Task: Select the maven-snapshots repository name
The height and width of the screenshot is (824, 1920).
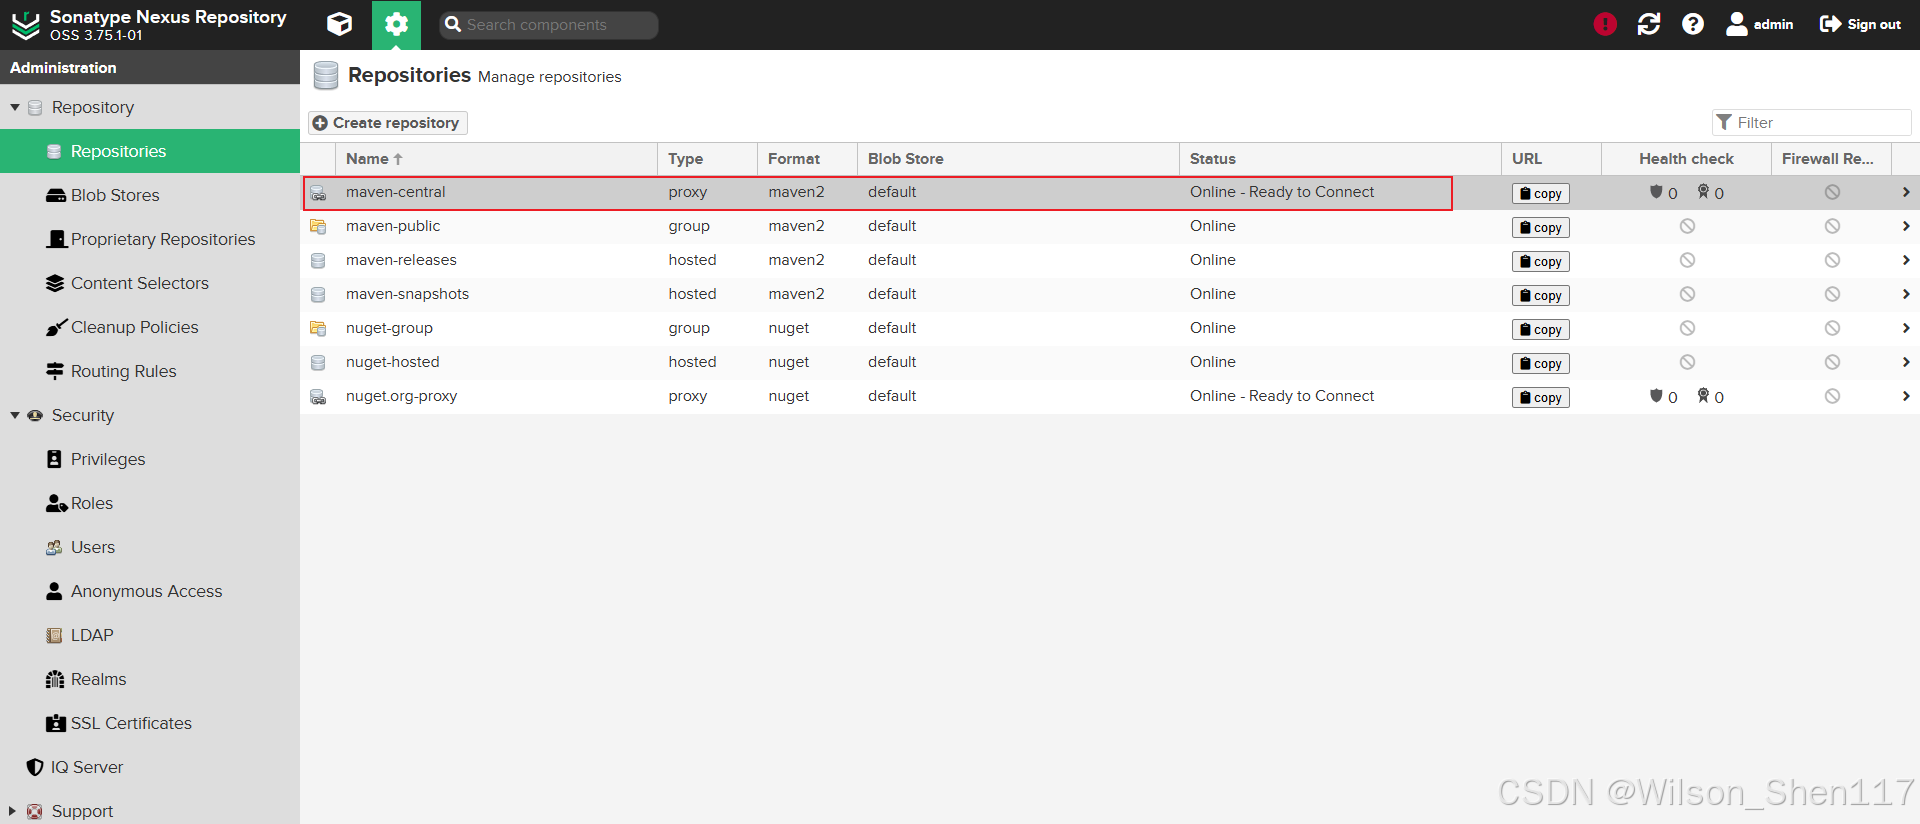Action: (x=407, y=294)
